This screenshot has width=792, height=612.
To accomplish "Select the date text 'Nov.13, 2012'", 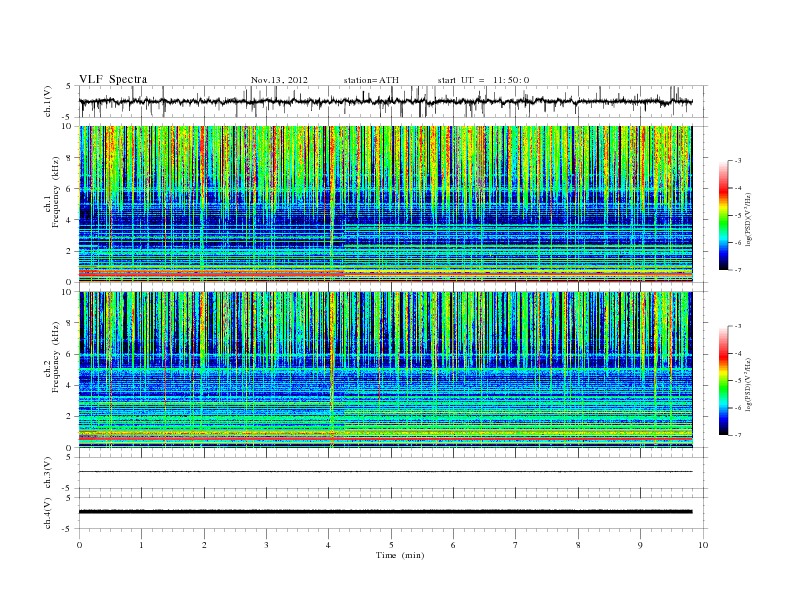I will 279,80.
